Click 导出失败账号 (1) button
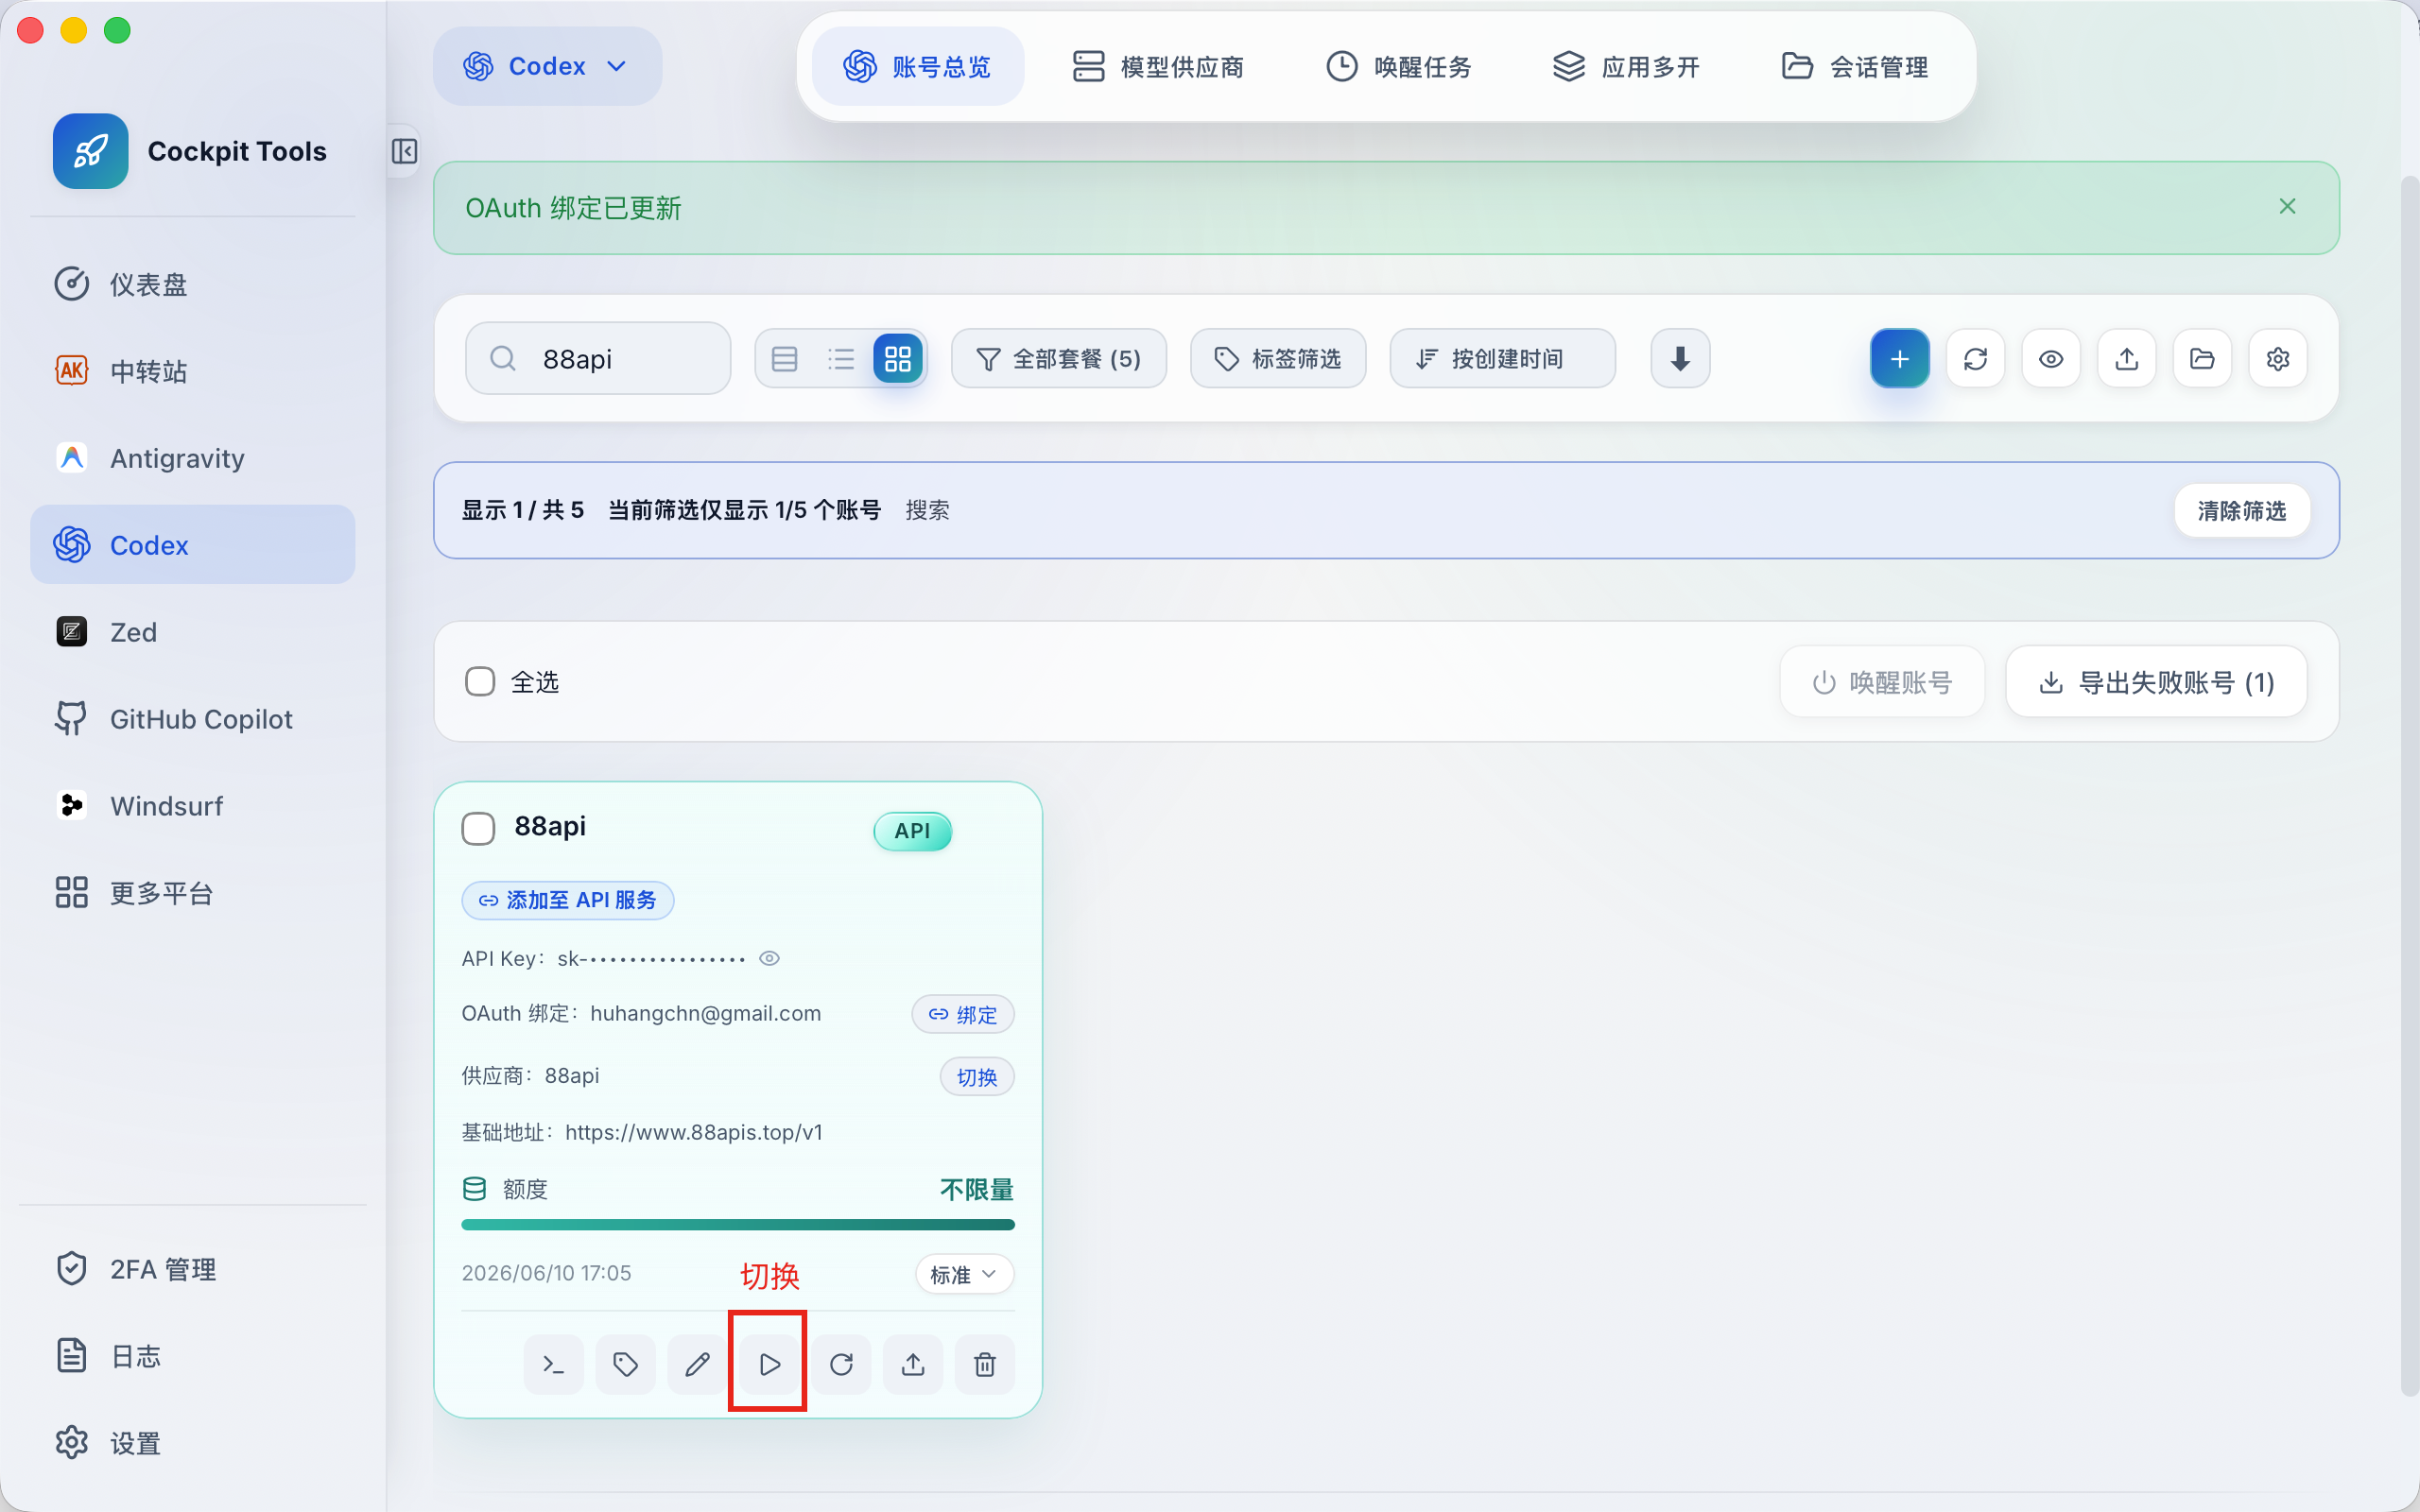The width and height of the screenshot is (2420, 1512). [x=2156, y=682]
